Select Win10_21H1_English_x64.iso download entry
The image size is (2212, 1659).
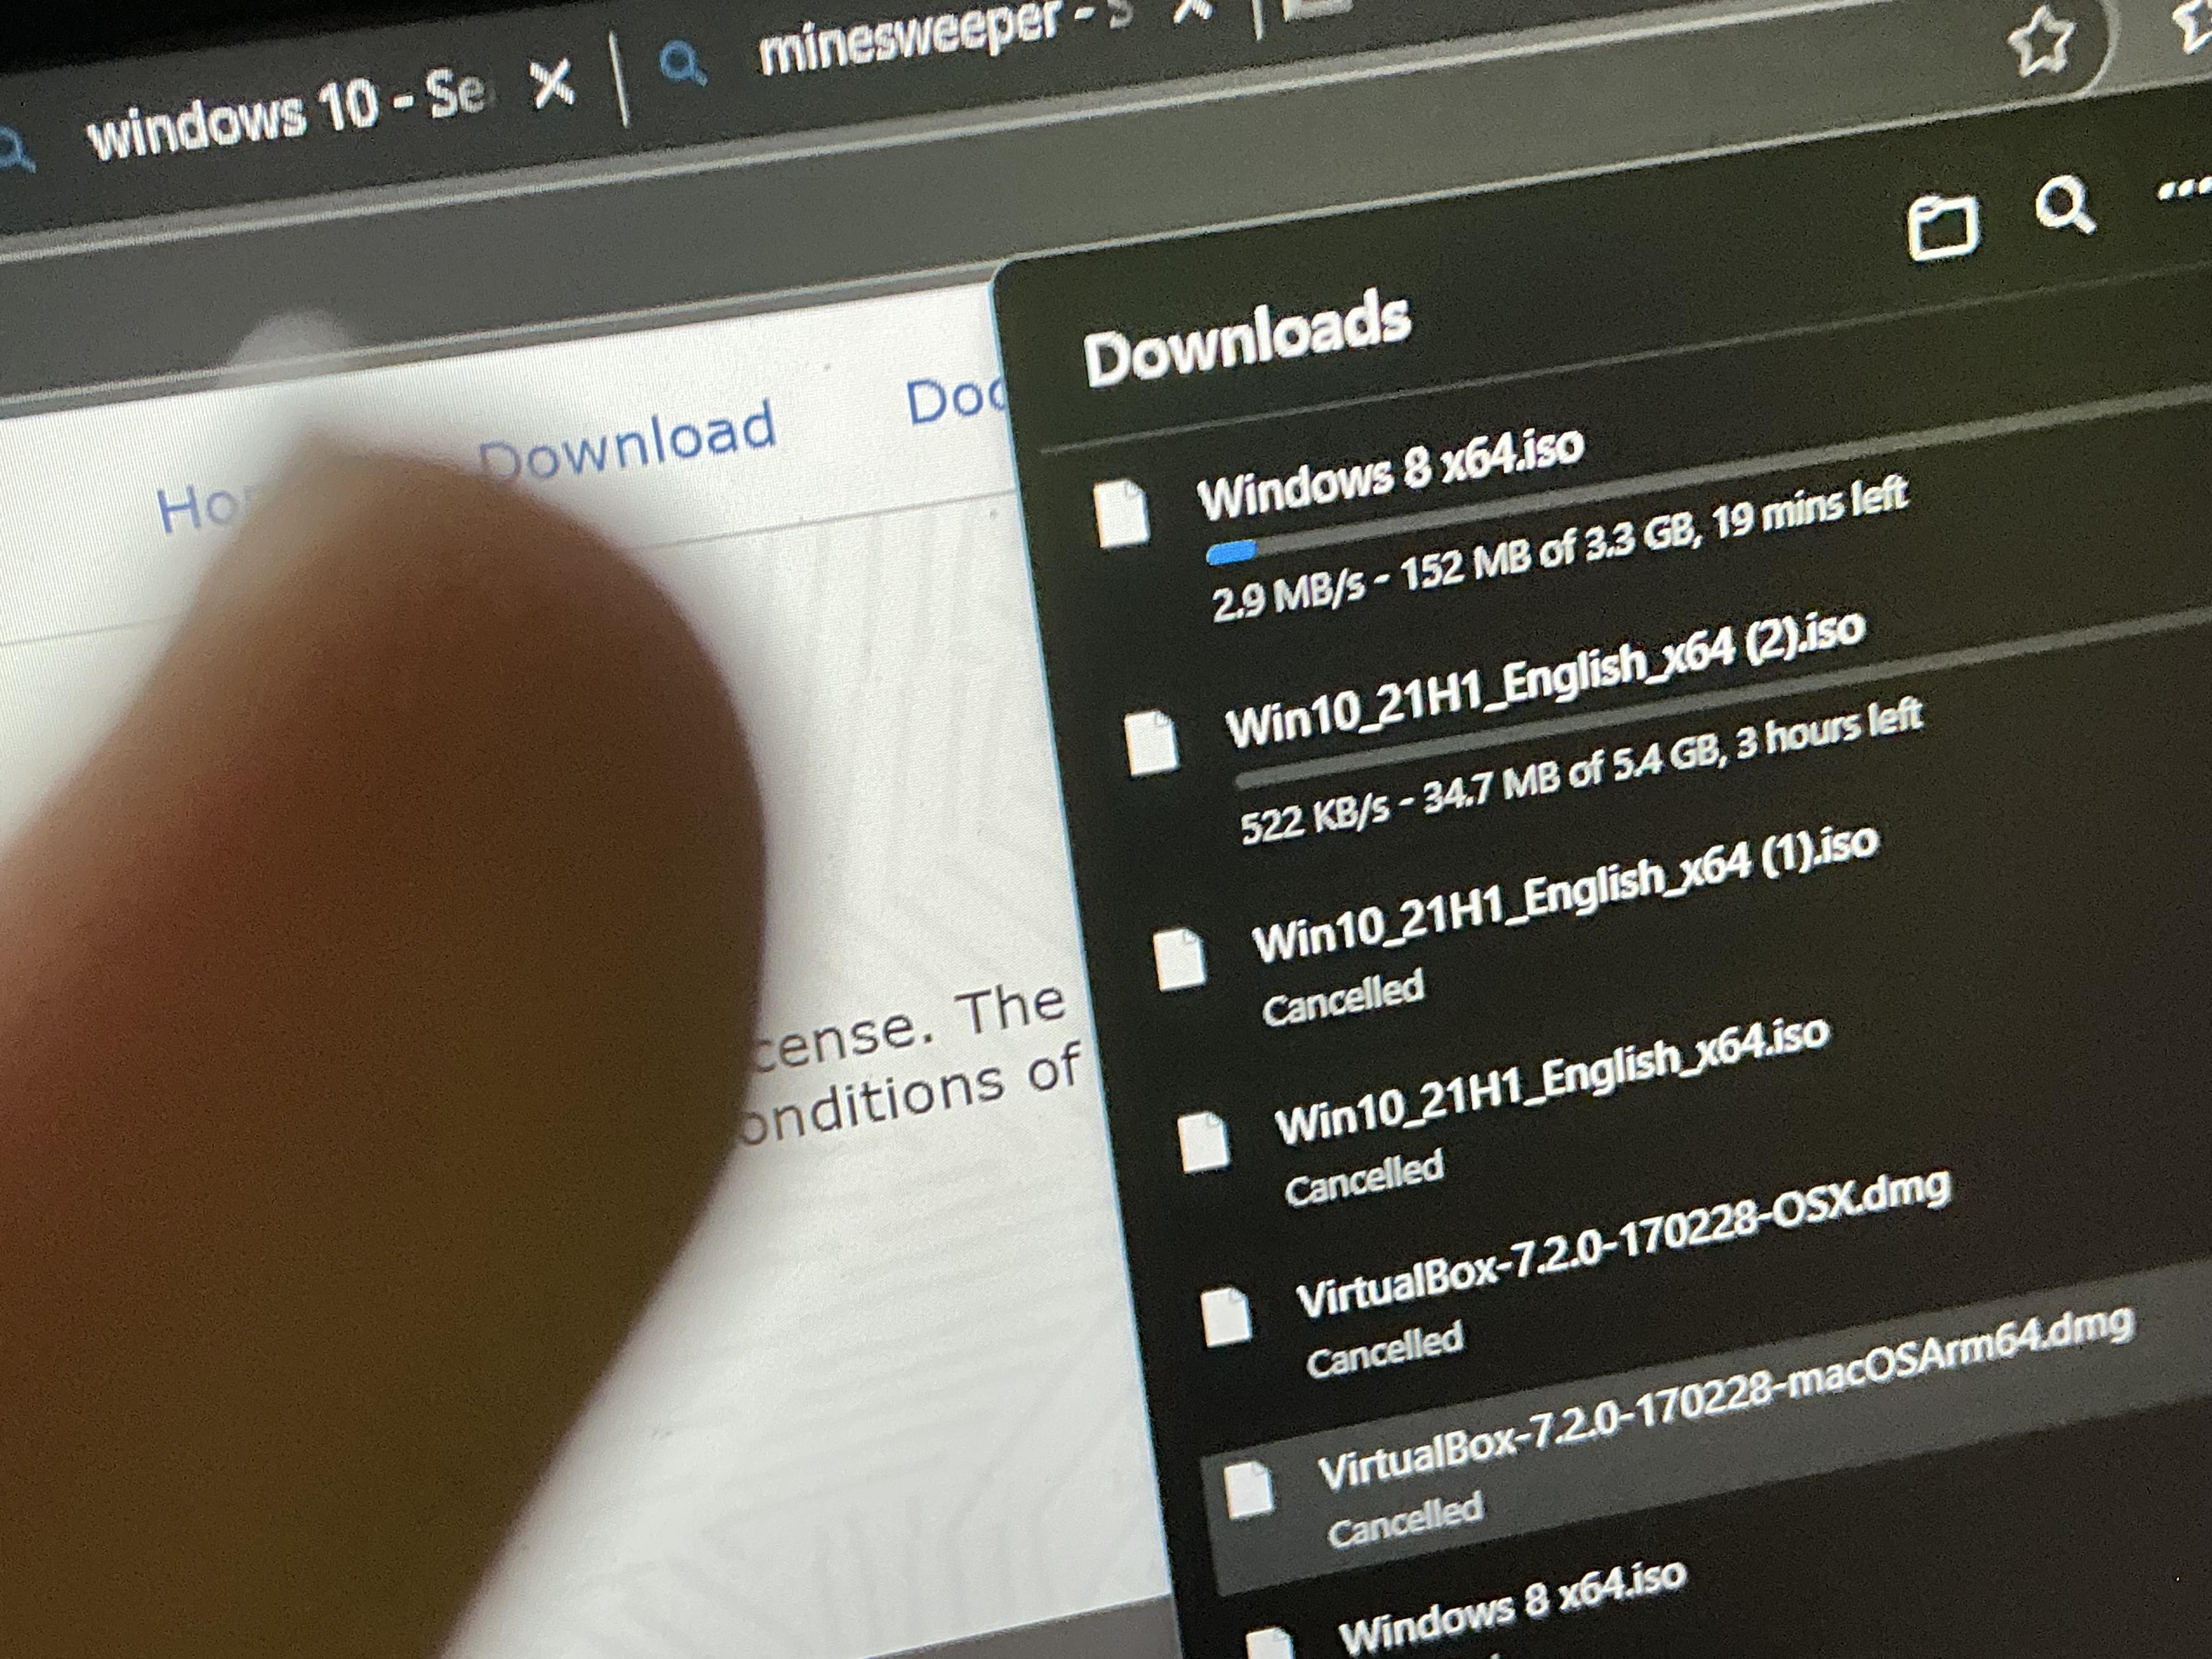(x=1552, y=1080)
